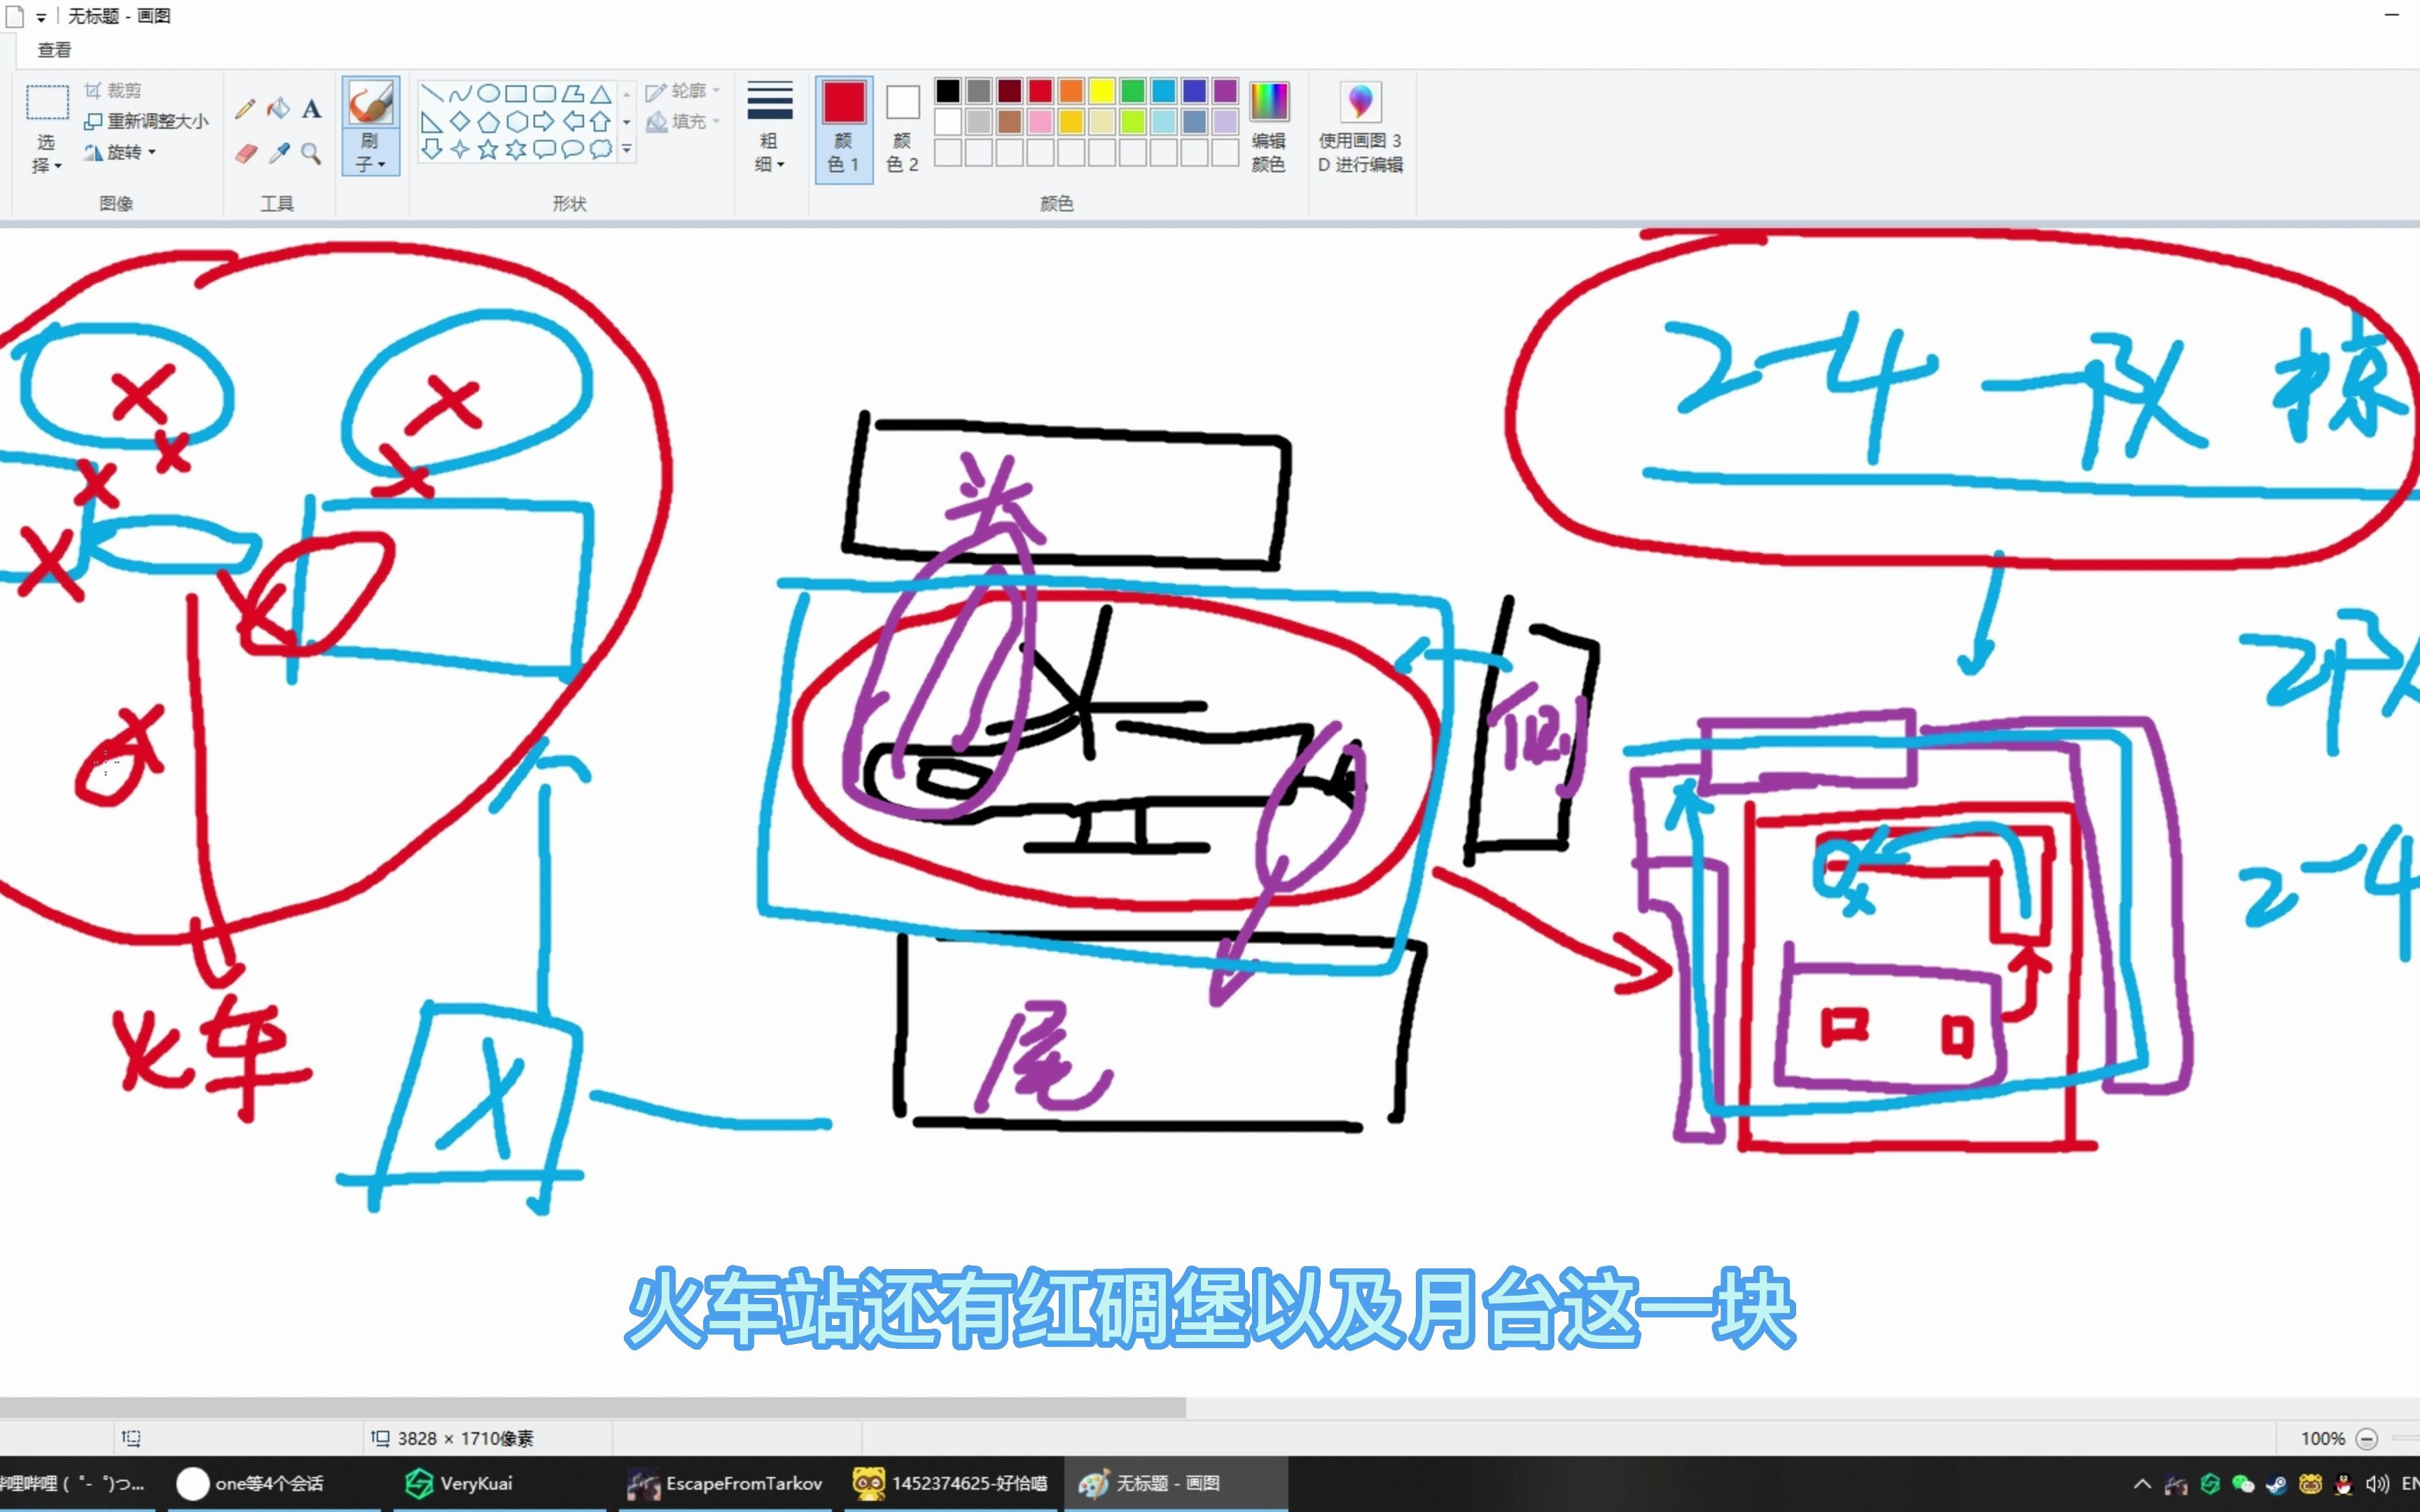Open the Brushes (刷子) dropdown arrow
2420x1512 pixels.
click(x=370, y=152)
